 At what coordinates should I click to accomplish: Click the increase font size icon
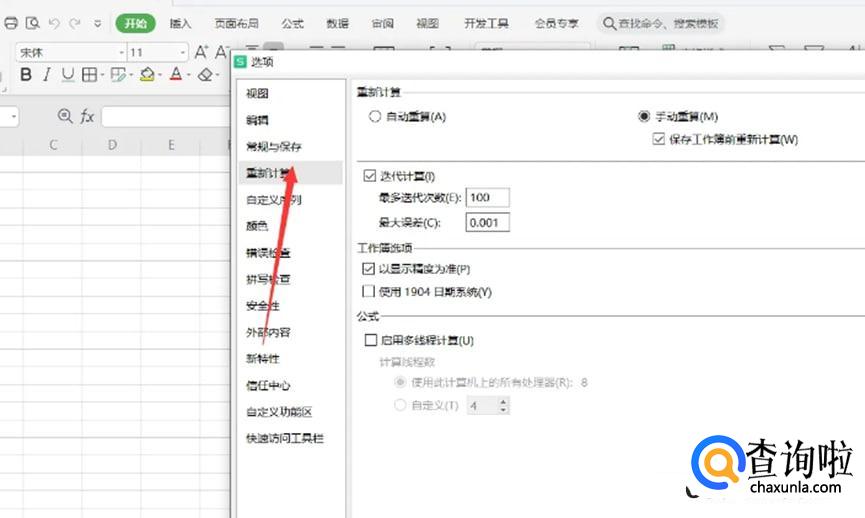pos(201,52)
